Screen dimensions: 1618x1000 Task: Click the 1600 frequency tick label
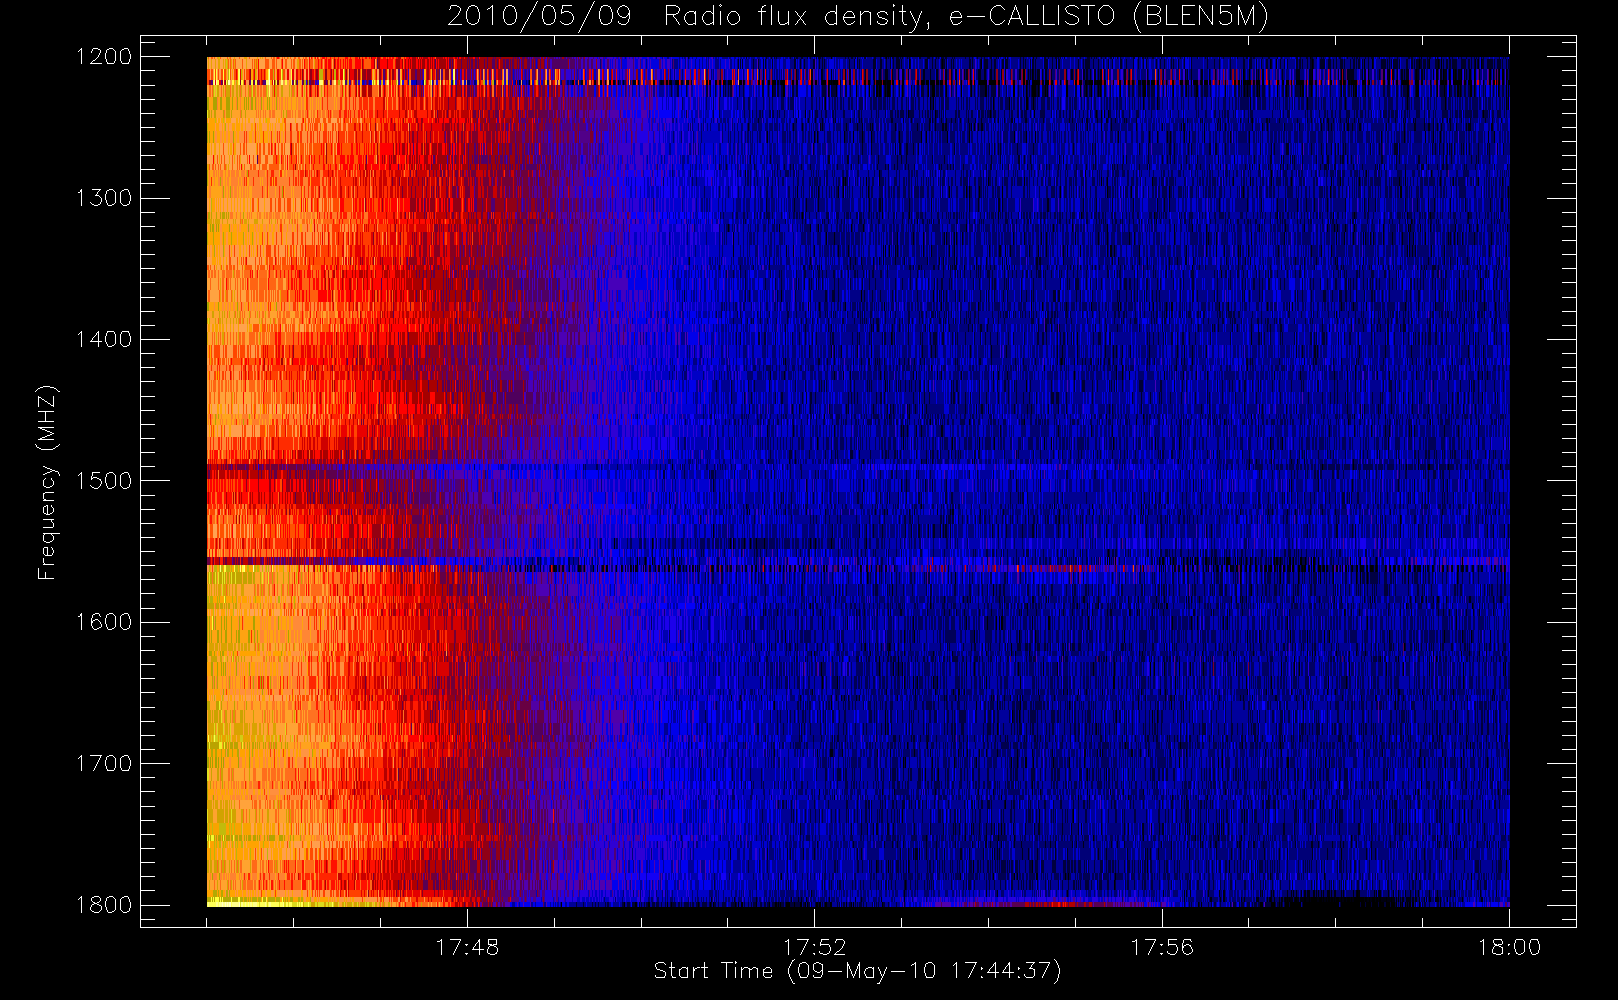tap(104, 622)
